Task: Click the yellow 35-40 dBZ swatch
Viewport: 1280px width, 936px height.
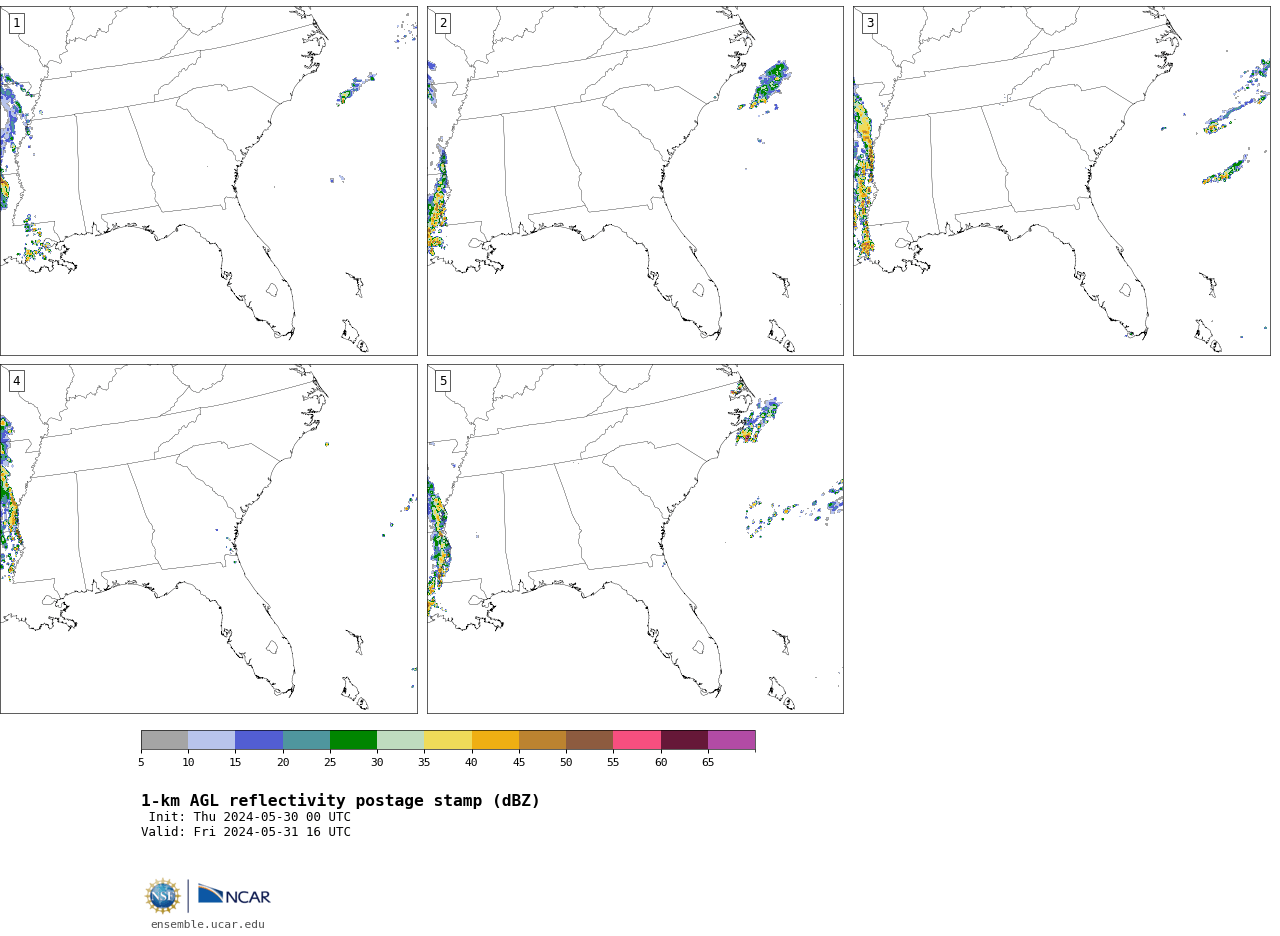Action: click(x=448, y=740)
